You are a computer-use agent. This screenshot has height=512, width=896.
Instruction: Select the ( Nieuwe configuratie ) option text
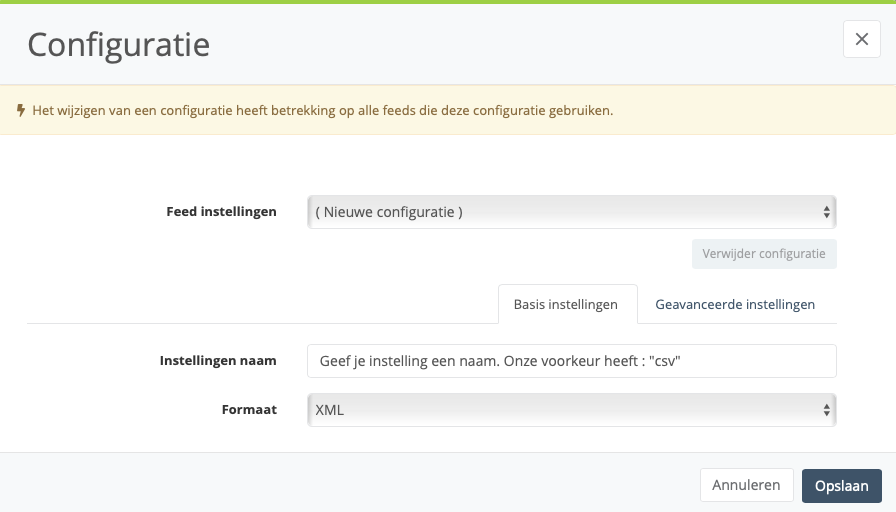coord(389,212)
